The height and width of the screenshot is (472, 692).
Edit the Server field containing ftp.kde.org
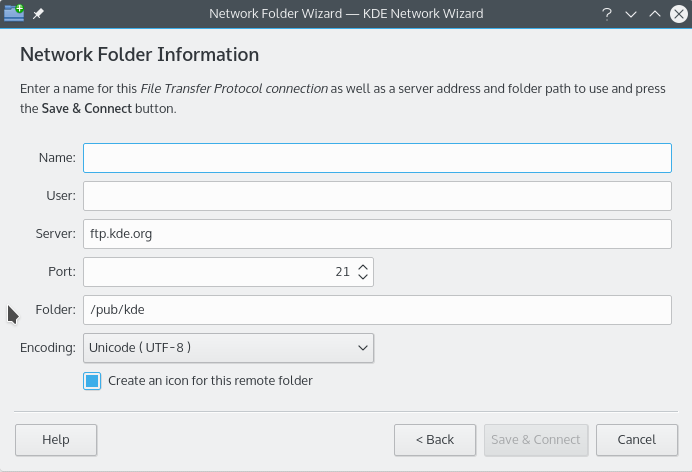[376, 234]
